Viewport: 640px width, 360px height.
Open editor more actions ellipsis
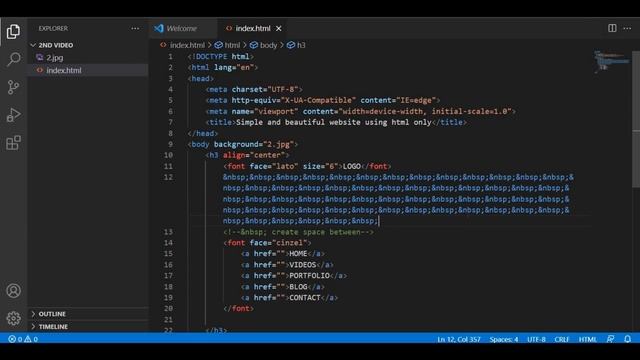(627, 28)
